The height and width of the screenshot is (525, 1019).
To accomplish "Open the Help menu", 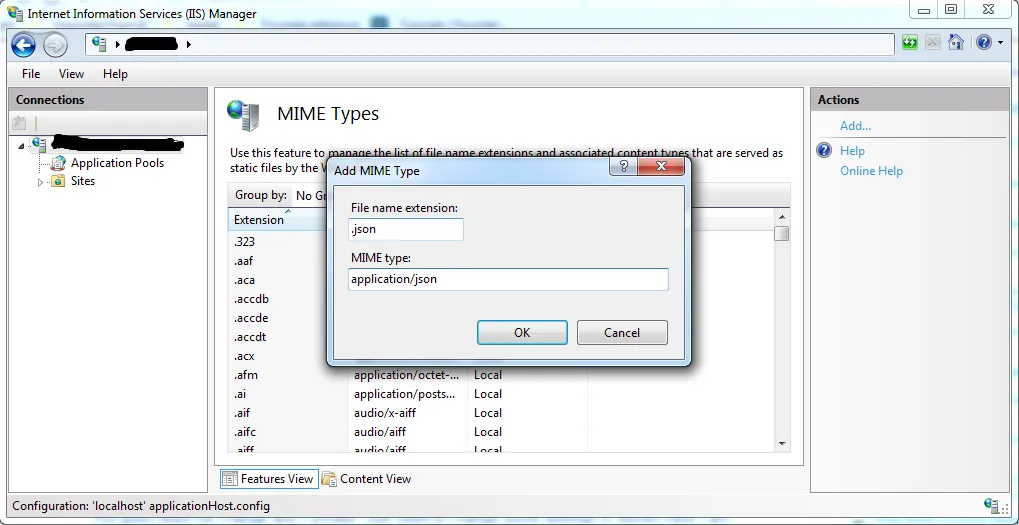I will tap(115, 73).
